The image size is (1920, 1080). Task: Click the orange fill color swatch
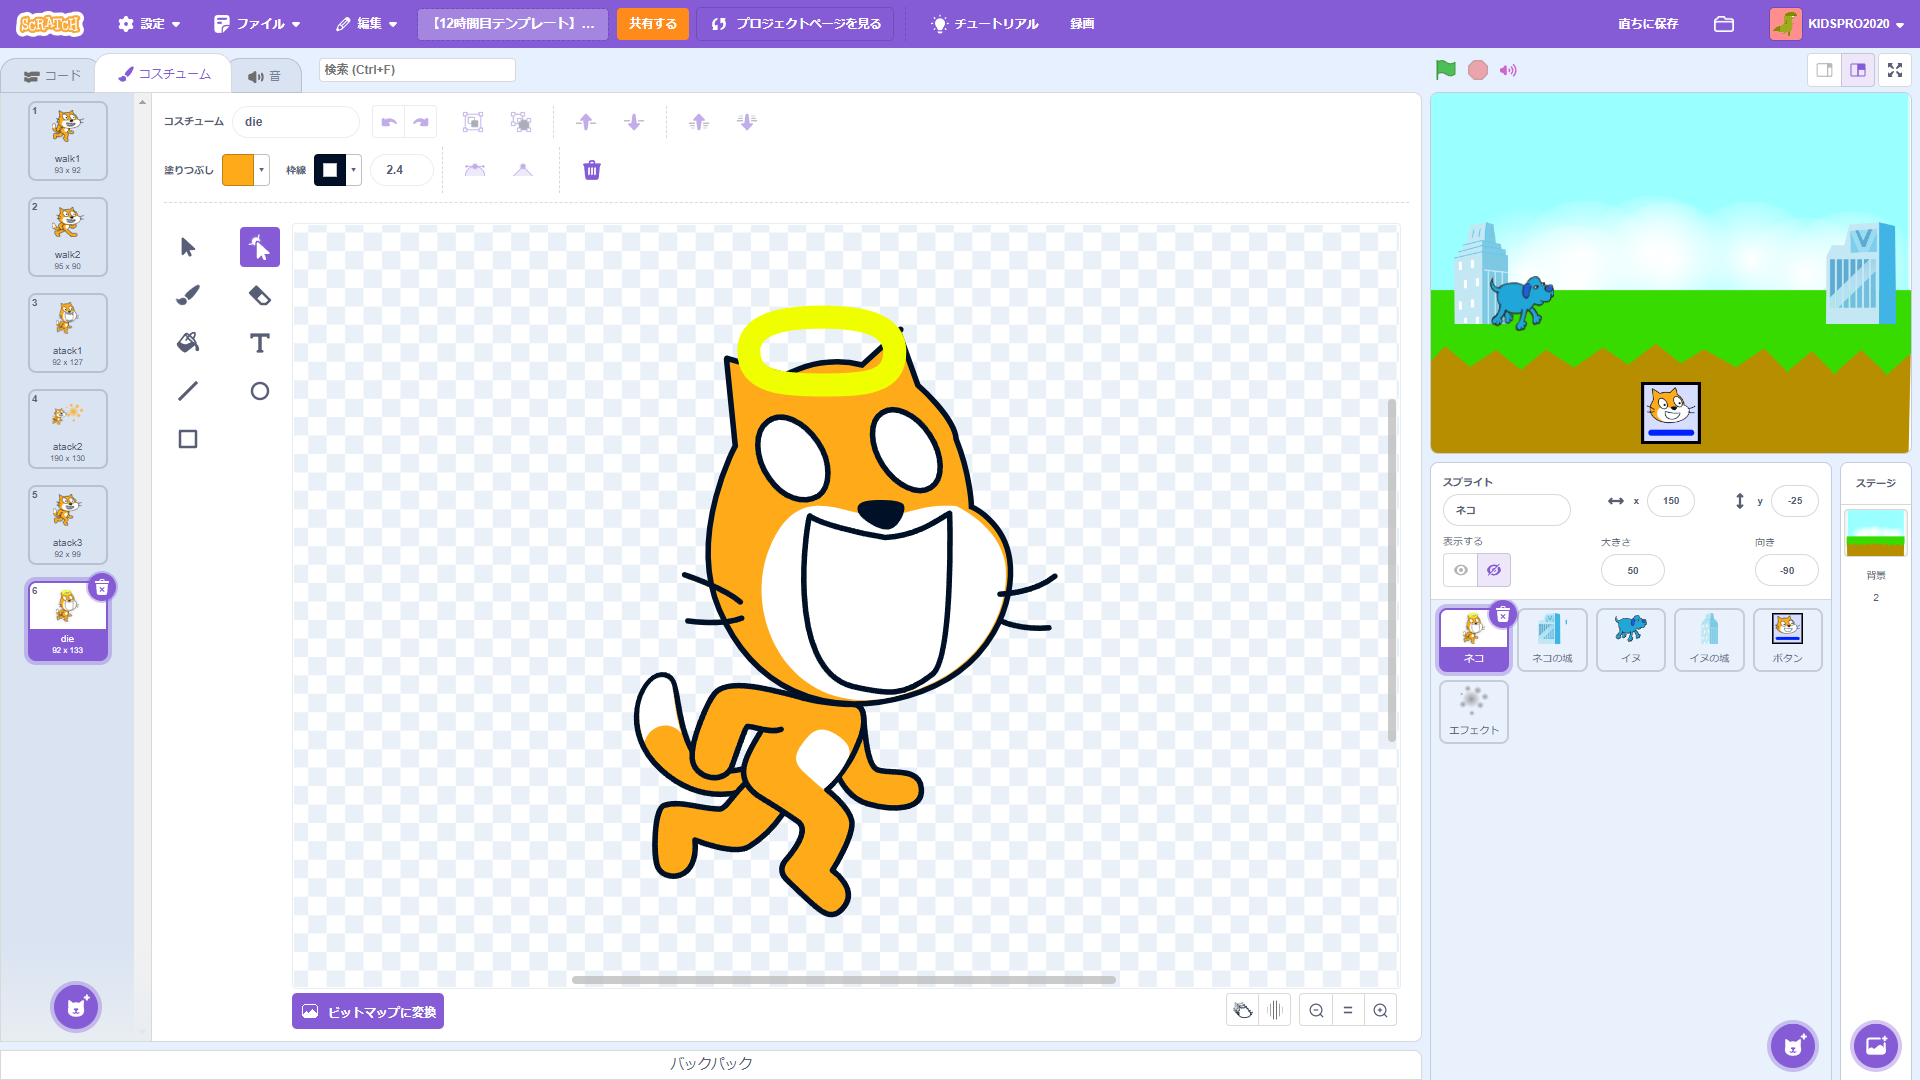pos(238,170)
